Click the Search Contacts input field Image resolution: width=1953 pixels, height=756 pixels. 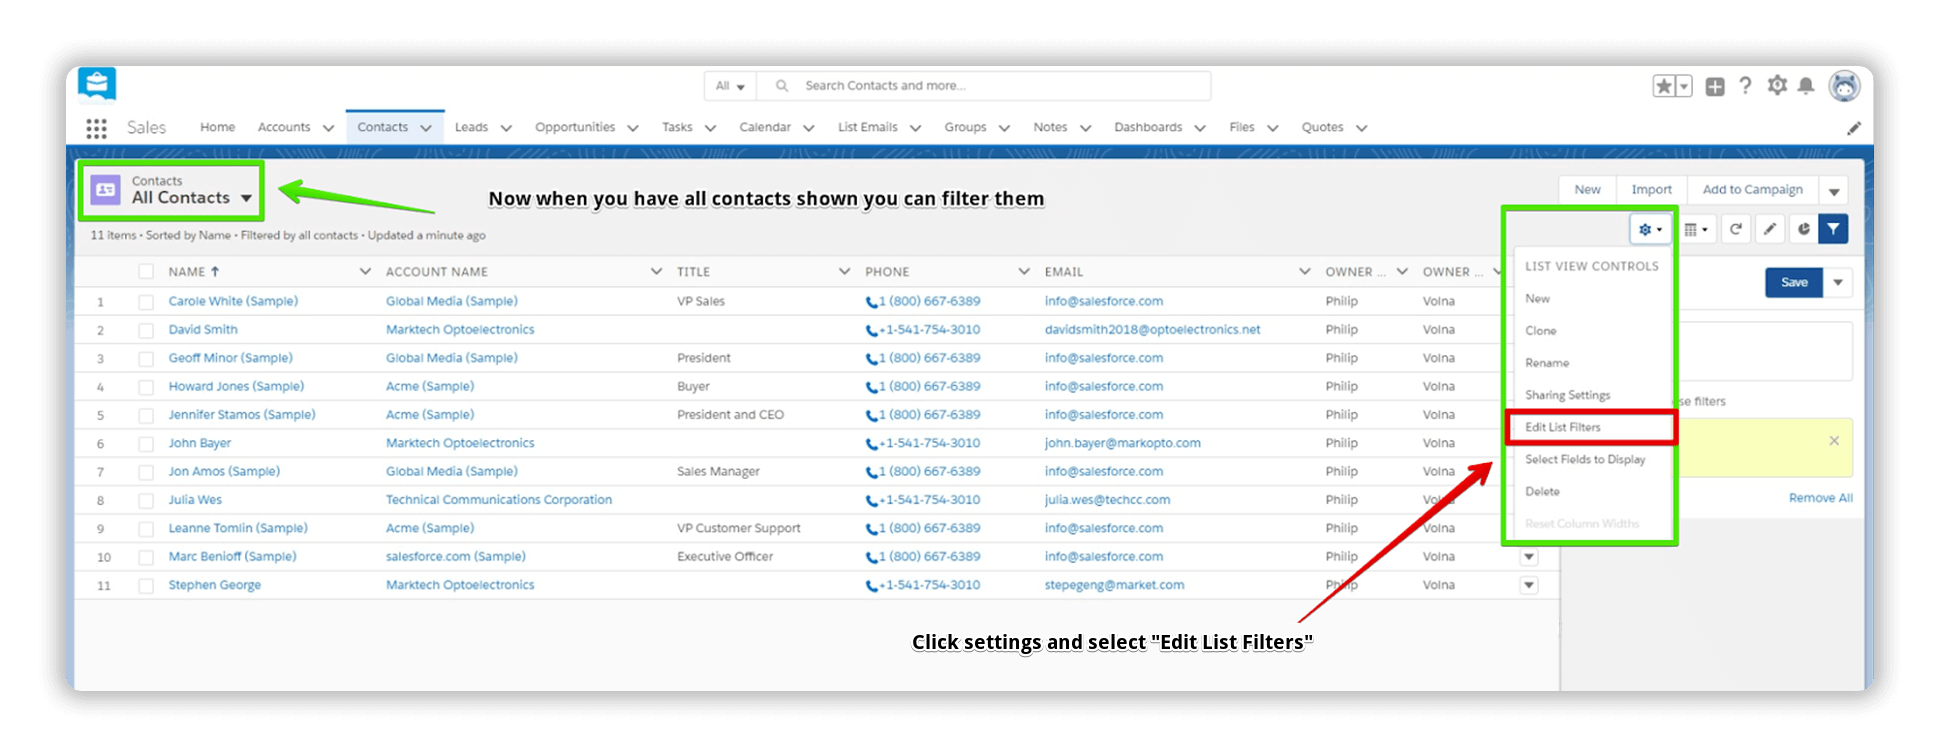coord(985,86)
